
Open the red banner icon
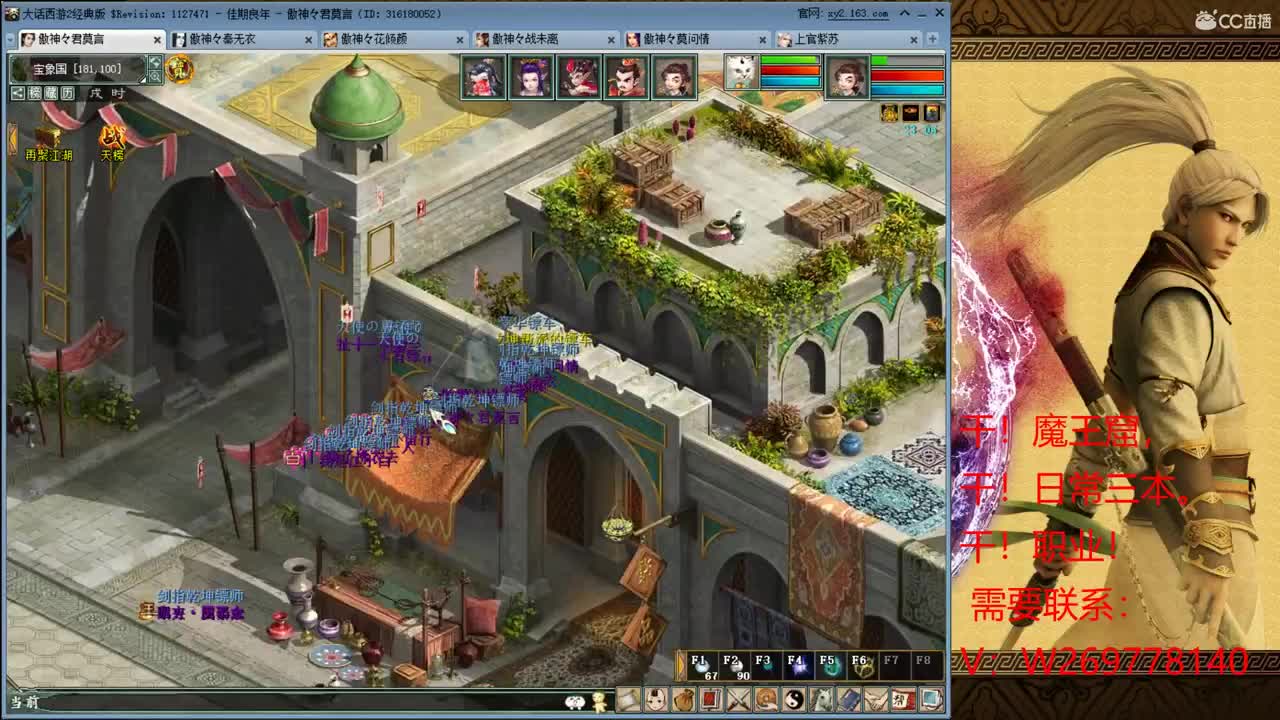pyautogui.click(x=711, y=699)
